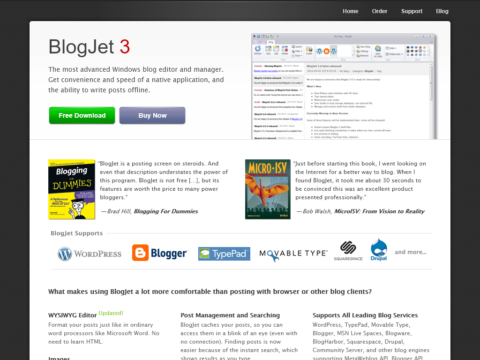Screen dimensions: 480x360
Task: Open the Blog navigation link
Action: 442,11
